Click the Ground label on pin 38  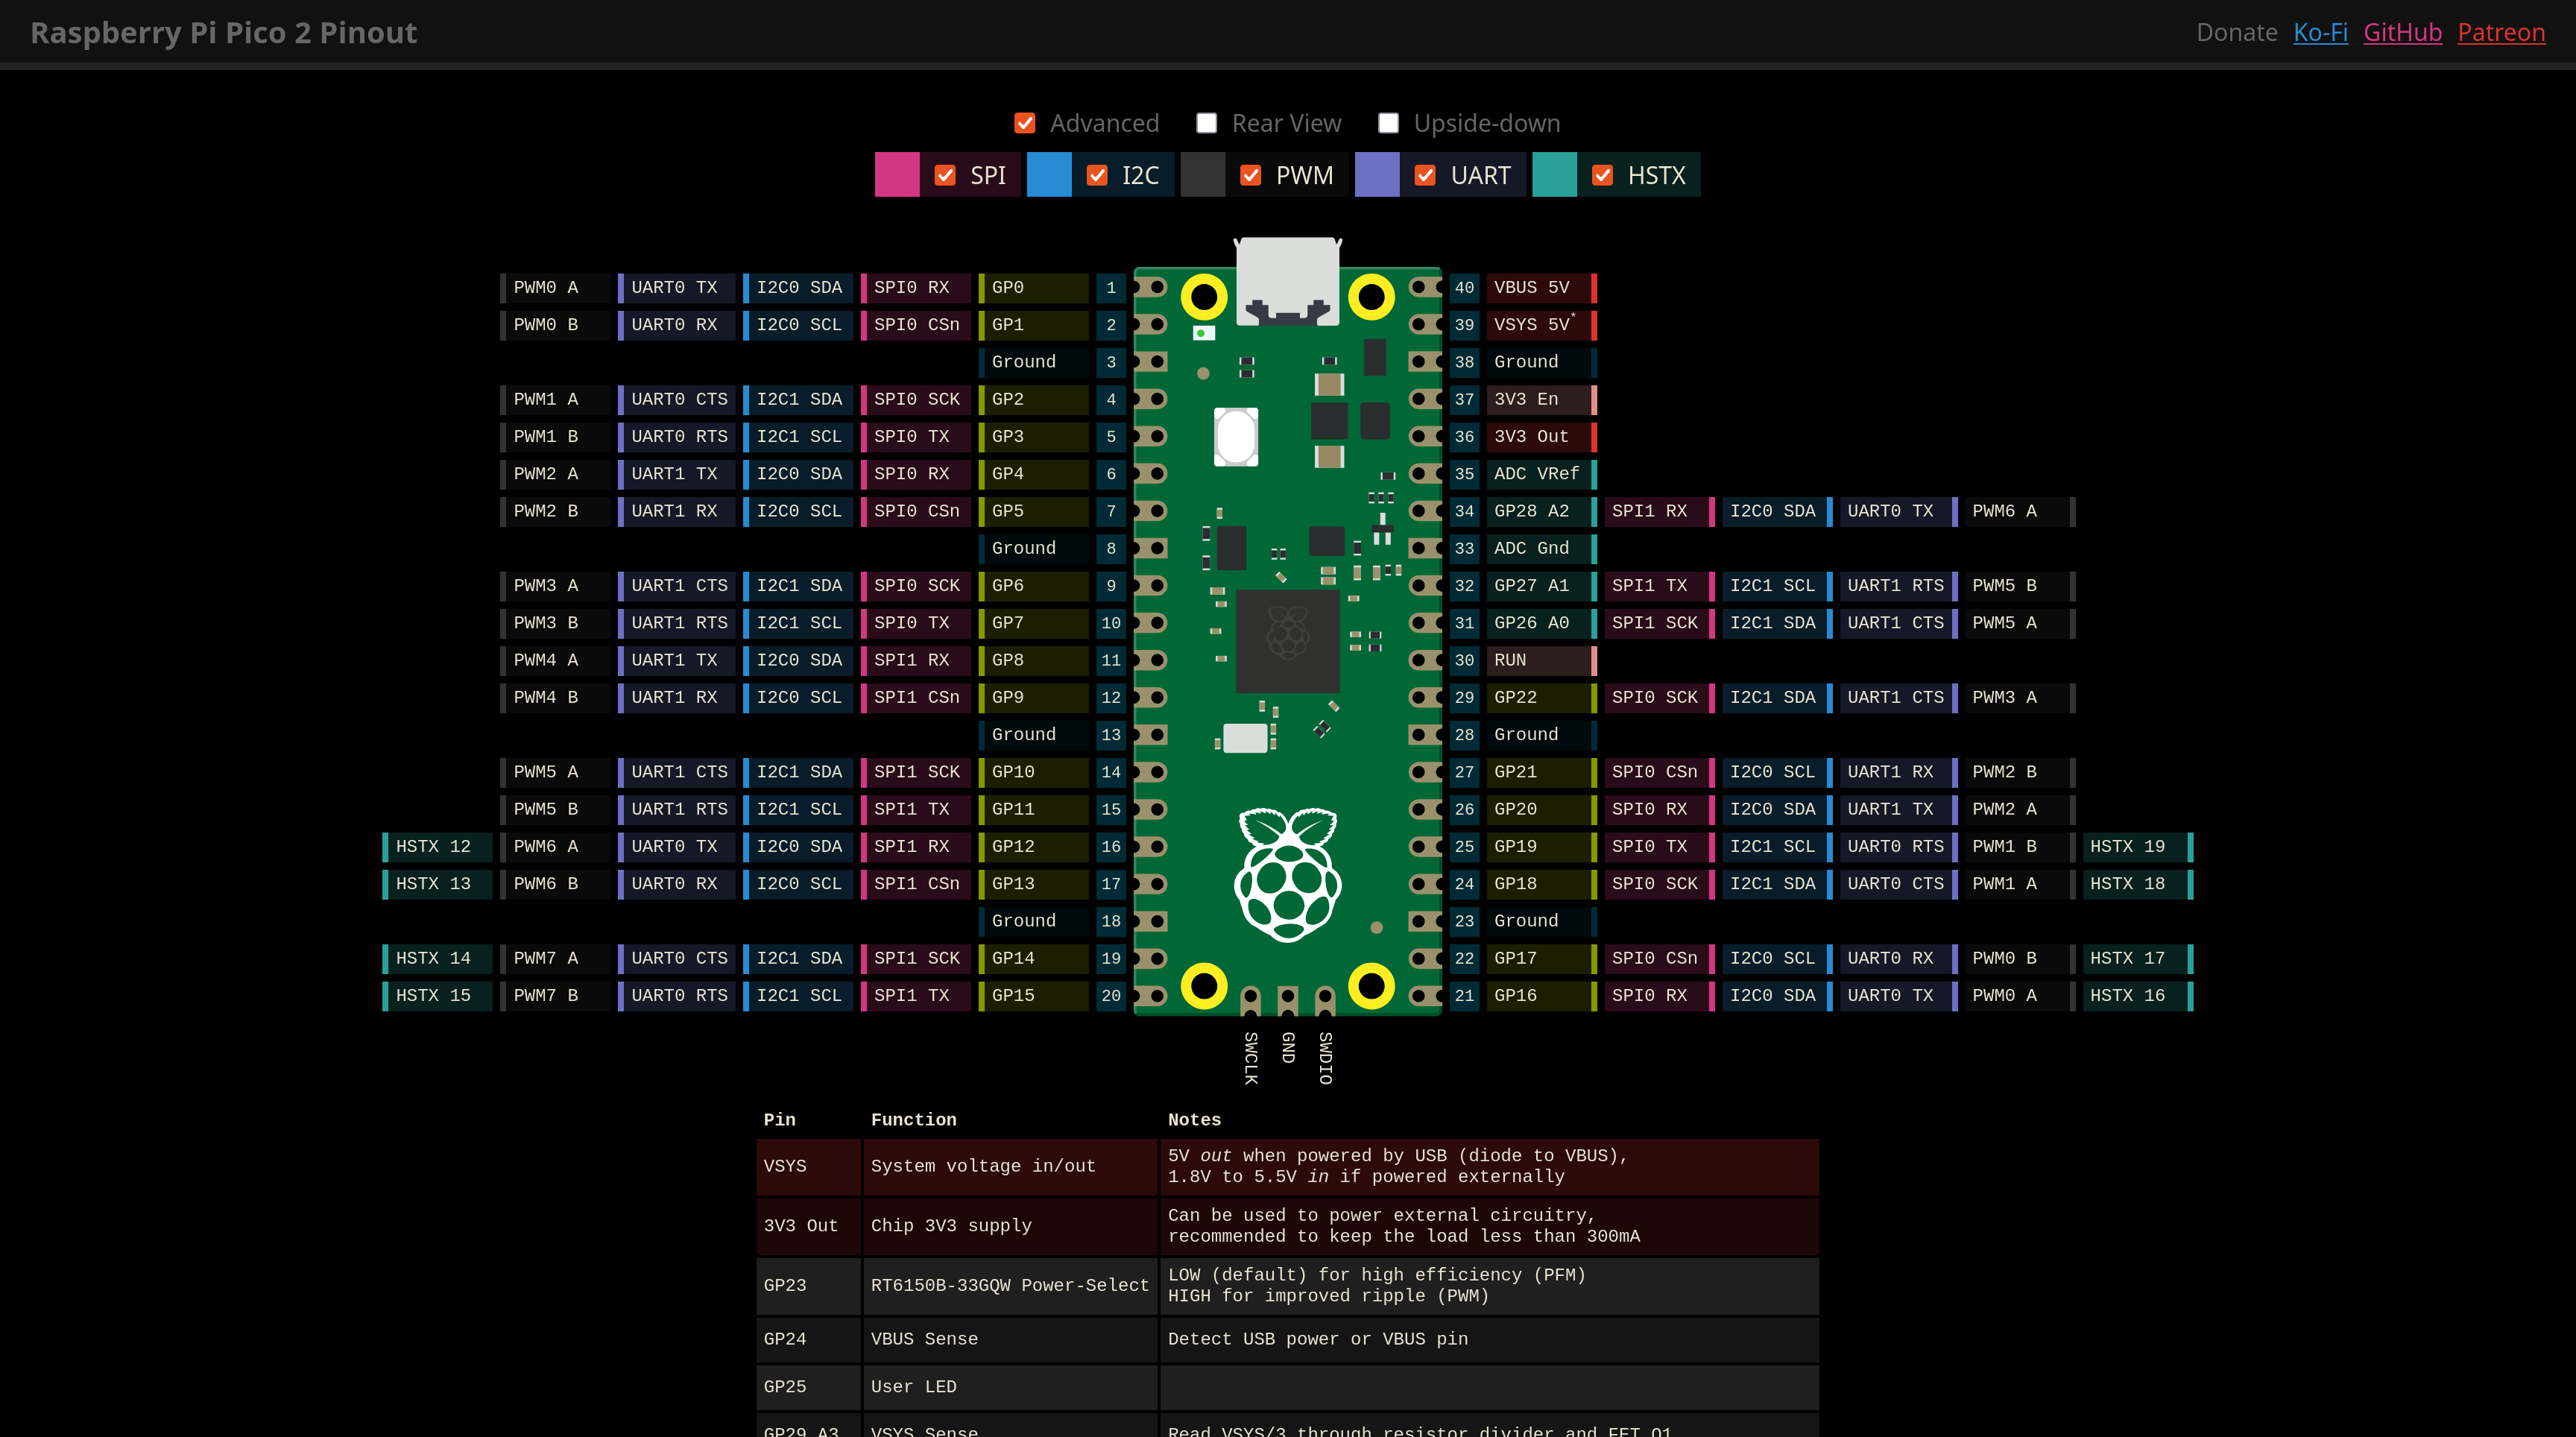(1541, 362)
